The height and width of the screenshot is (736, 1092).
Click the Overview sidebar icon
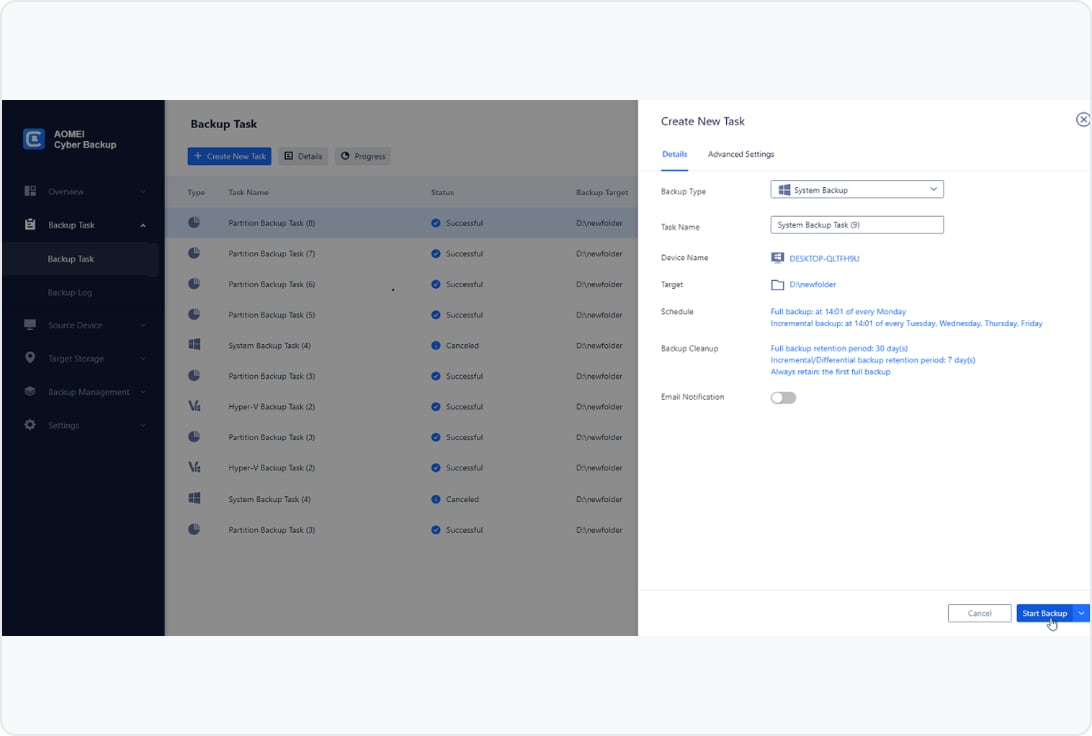click(30, 191)
